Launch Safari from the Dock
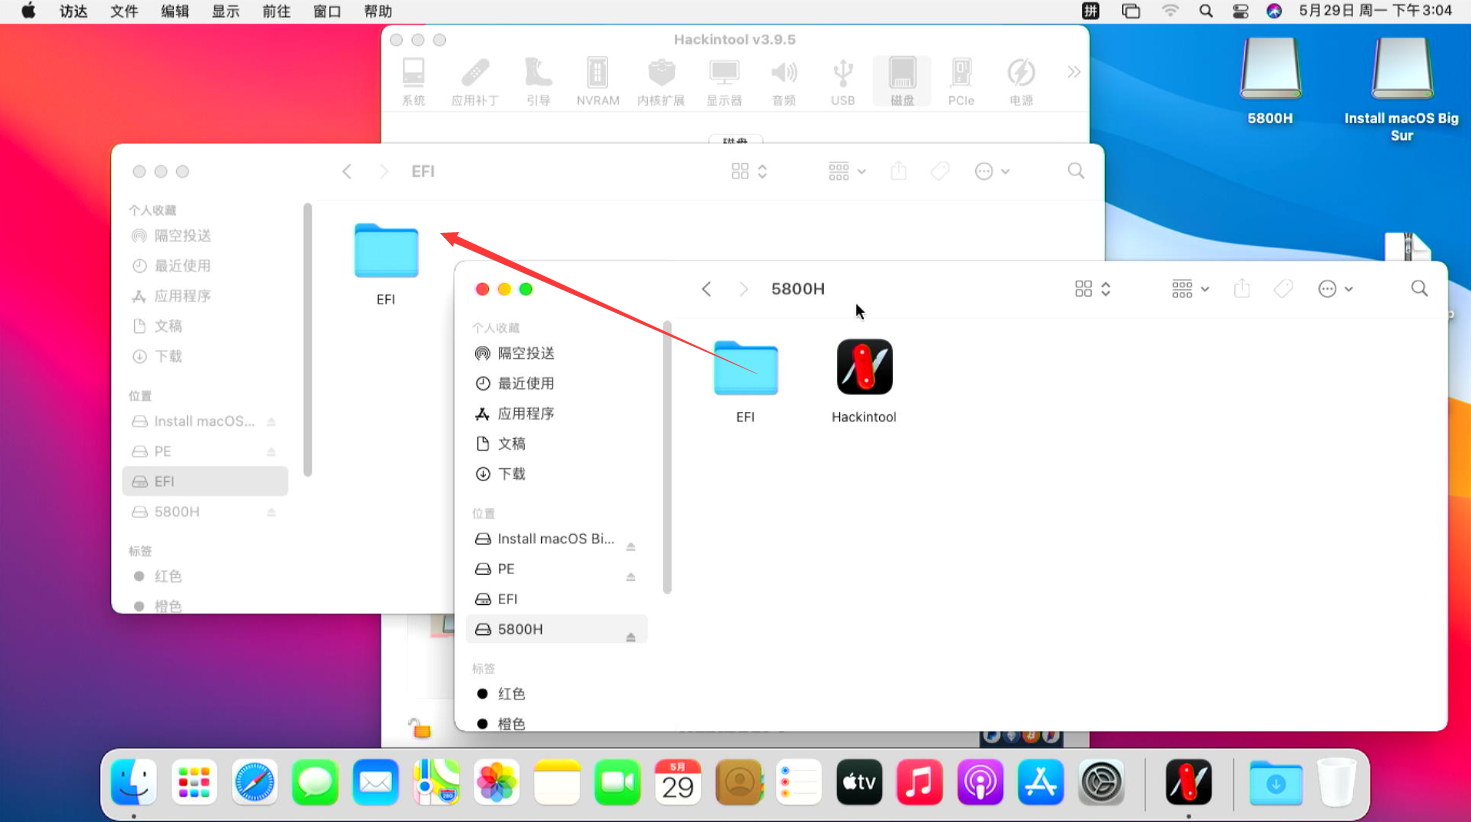This screenshot has width=1471, height=822. tap(254, 782)
